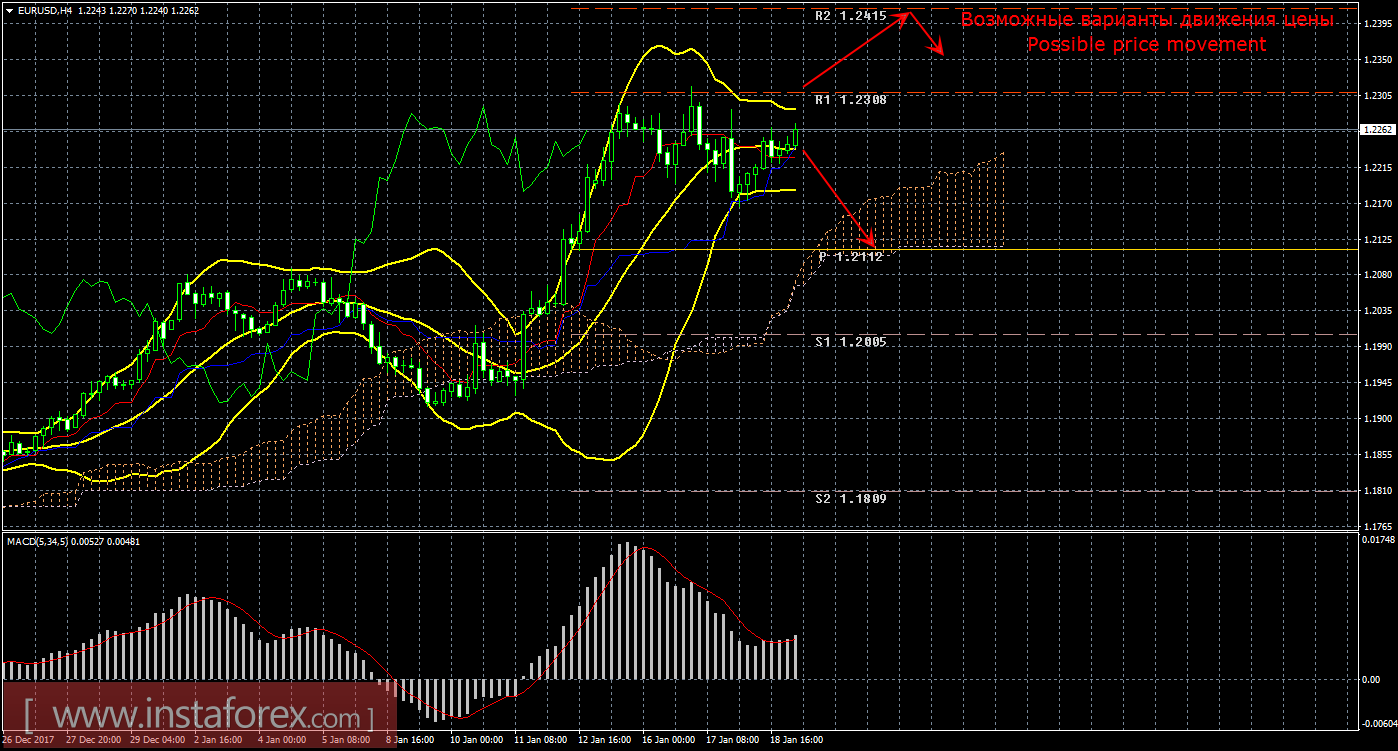
Task: Click the current price tag 1.2262
Action: (1376, 129)
